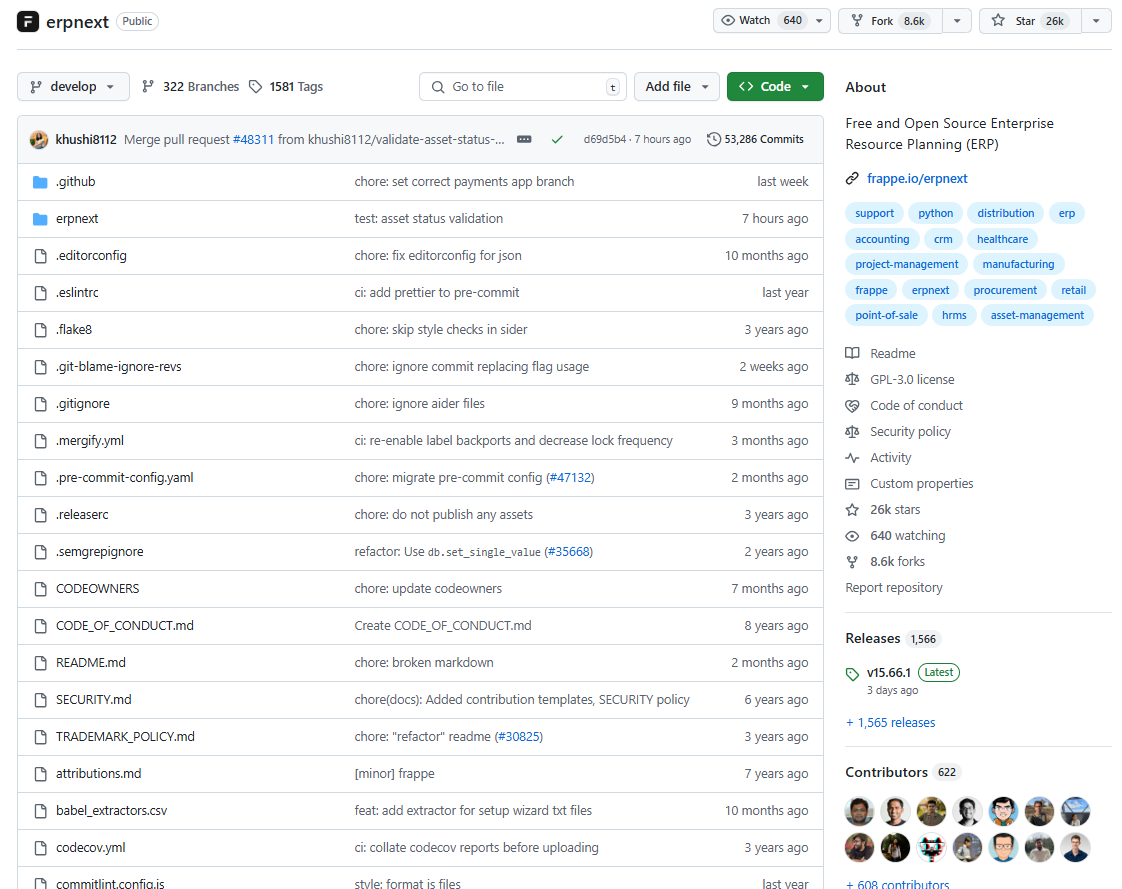Click the pulse icon beside Activity

point(852,458)
